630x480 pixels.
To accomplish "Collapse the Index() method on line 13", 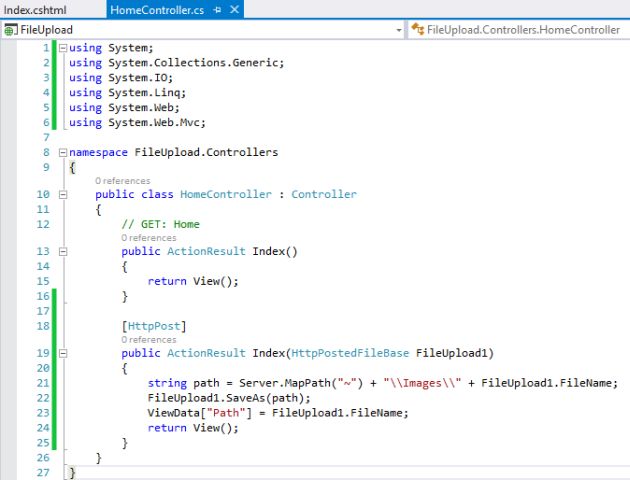I will coord(63,252).
